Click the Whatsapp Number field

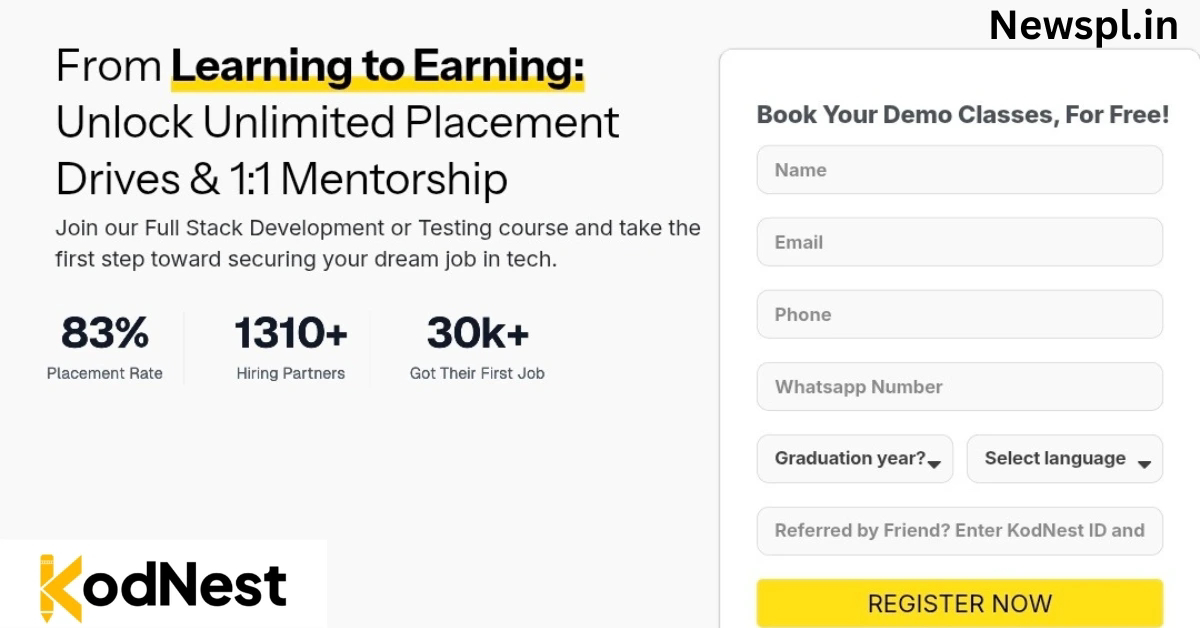point(960,387)
